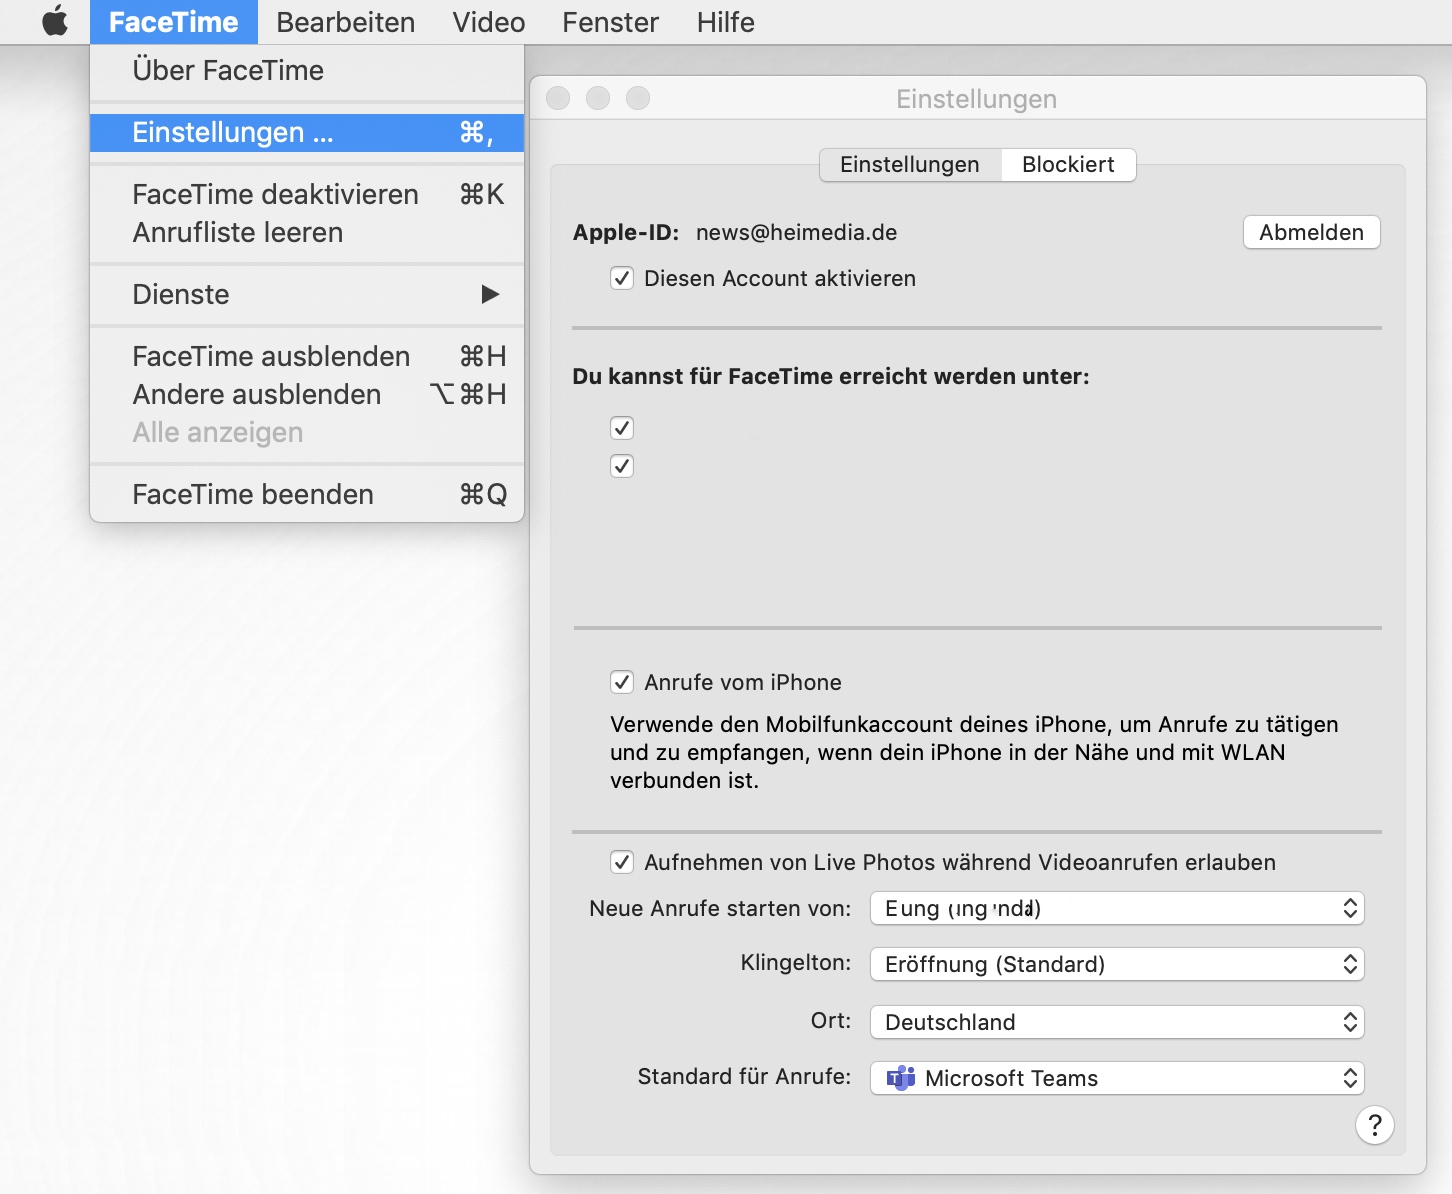Open the Klingelton dropdown

[1117, 964]
